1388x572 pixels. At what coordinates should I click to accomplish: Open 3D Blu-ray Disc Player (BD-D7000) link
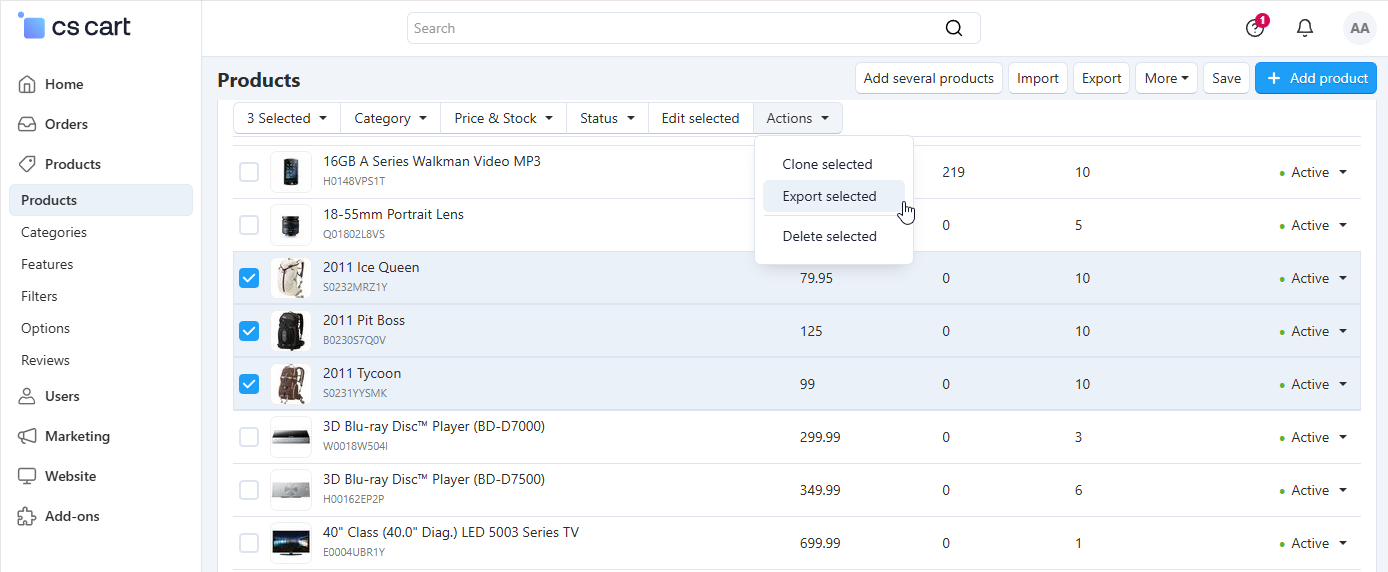(434, 426)
